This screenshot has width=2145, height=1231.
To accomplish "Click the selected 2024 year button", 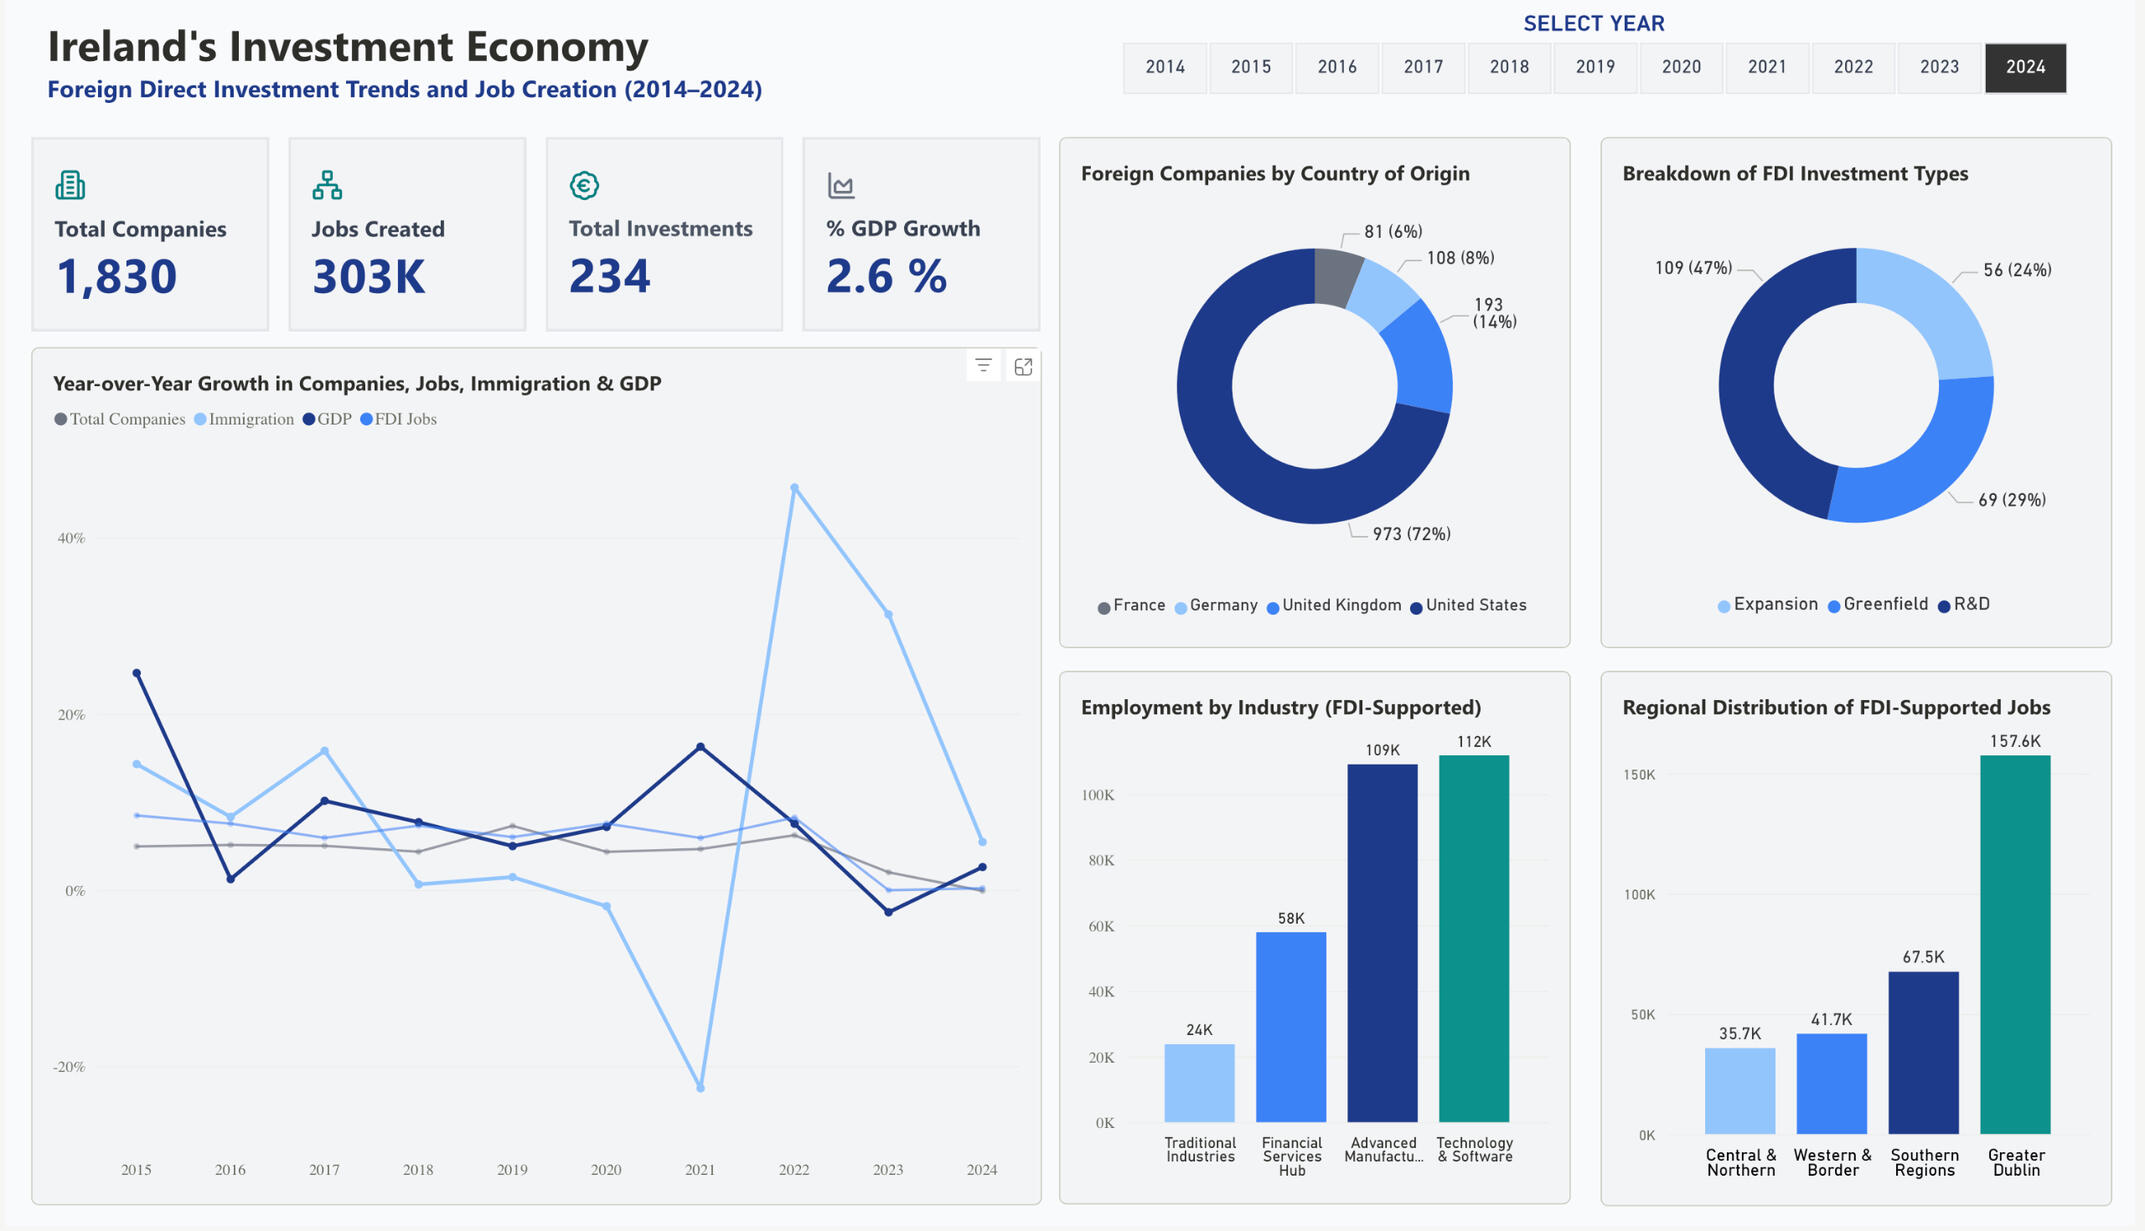I will tap(2025, 67).
